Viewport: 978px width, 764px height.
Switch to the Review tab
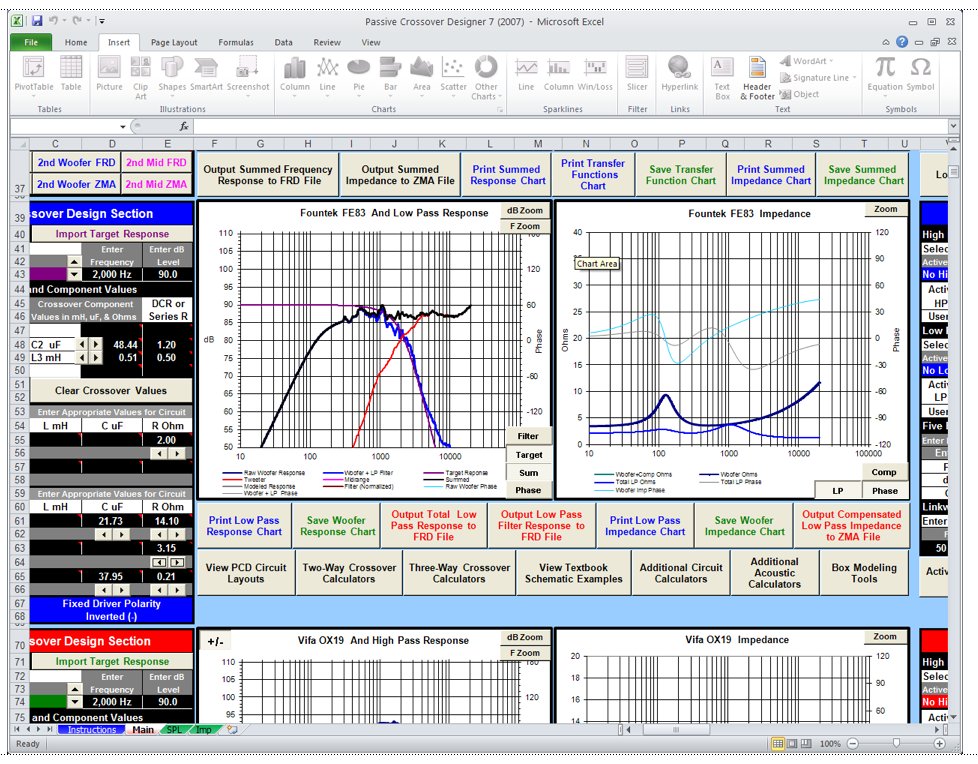327,42
